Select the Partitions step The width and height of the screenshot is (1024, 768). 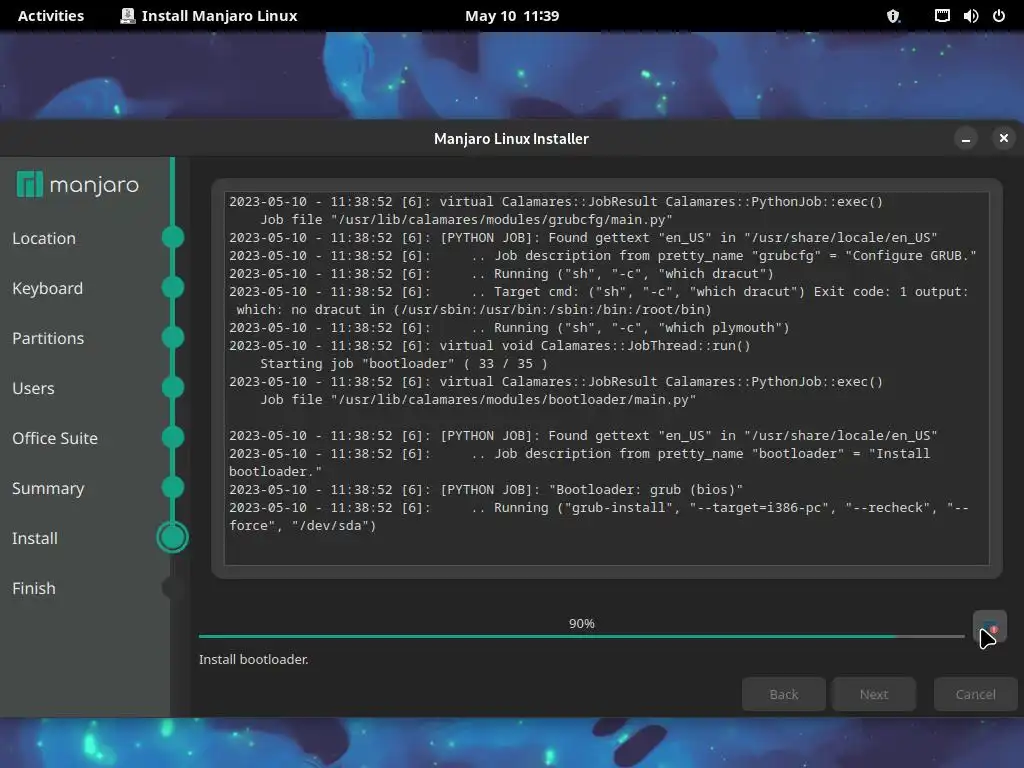point(48,338)
